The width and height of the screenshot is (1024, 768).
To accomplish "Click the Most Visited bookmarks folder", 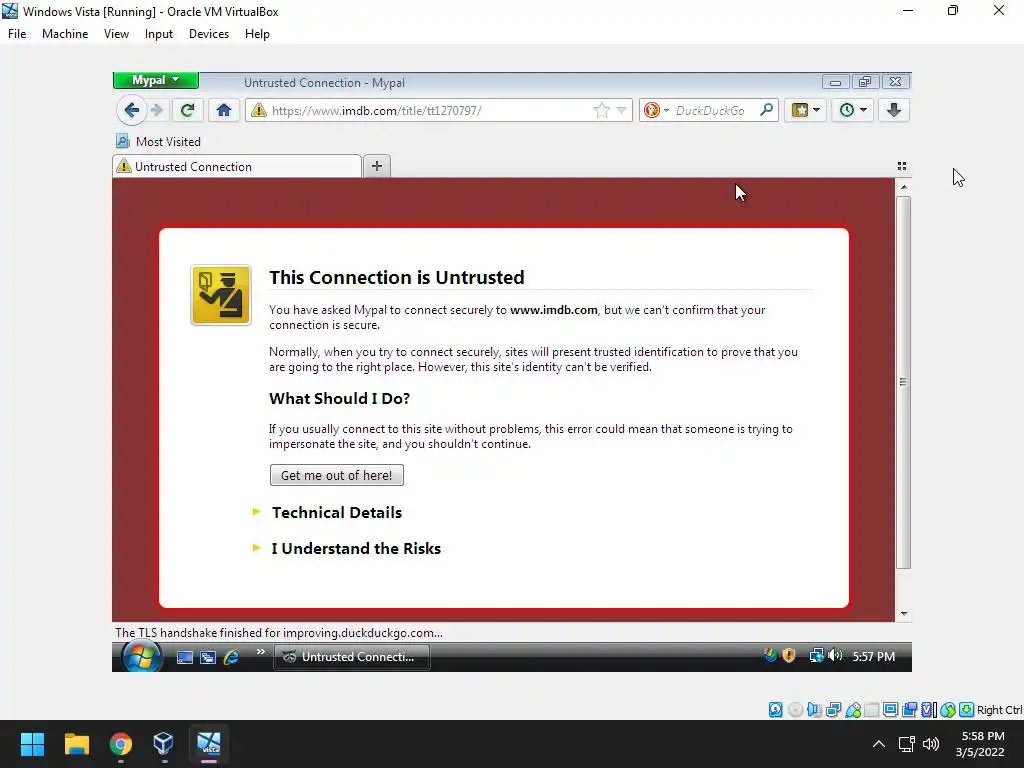I will [x=159, y=142].
